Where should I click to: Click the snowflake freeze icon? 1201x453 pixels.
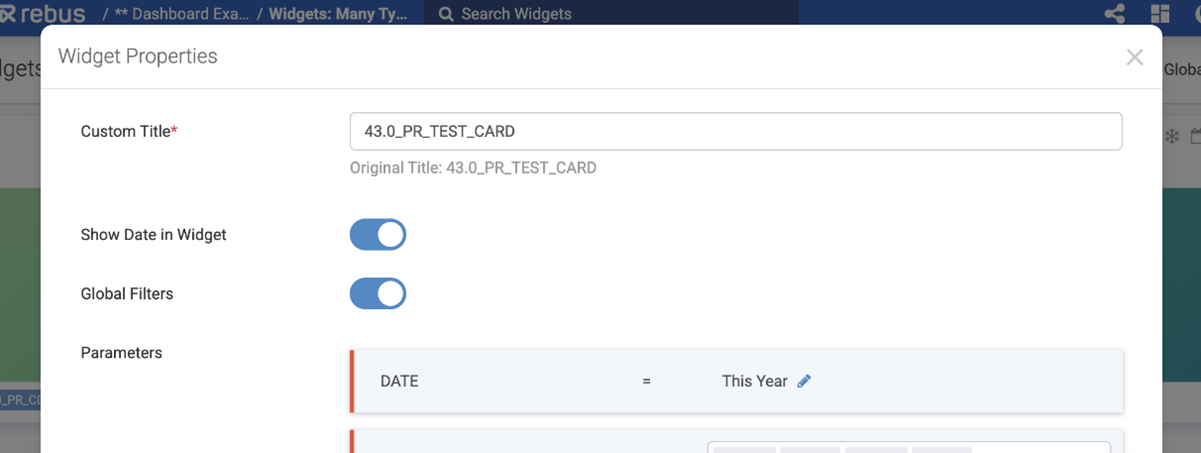pos(1172,136)
